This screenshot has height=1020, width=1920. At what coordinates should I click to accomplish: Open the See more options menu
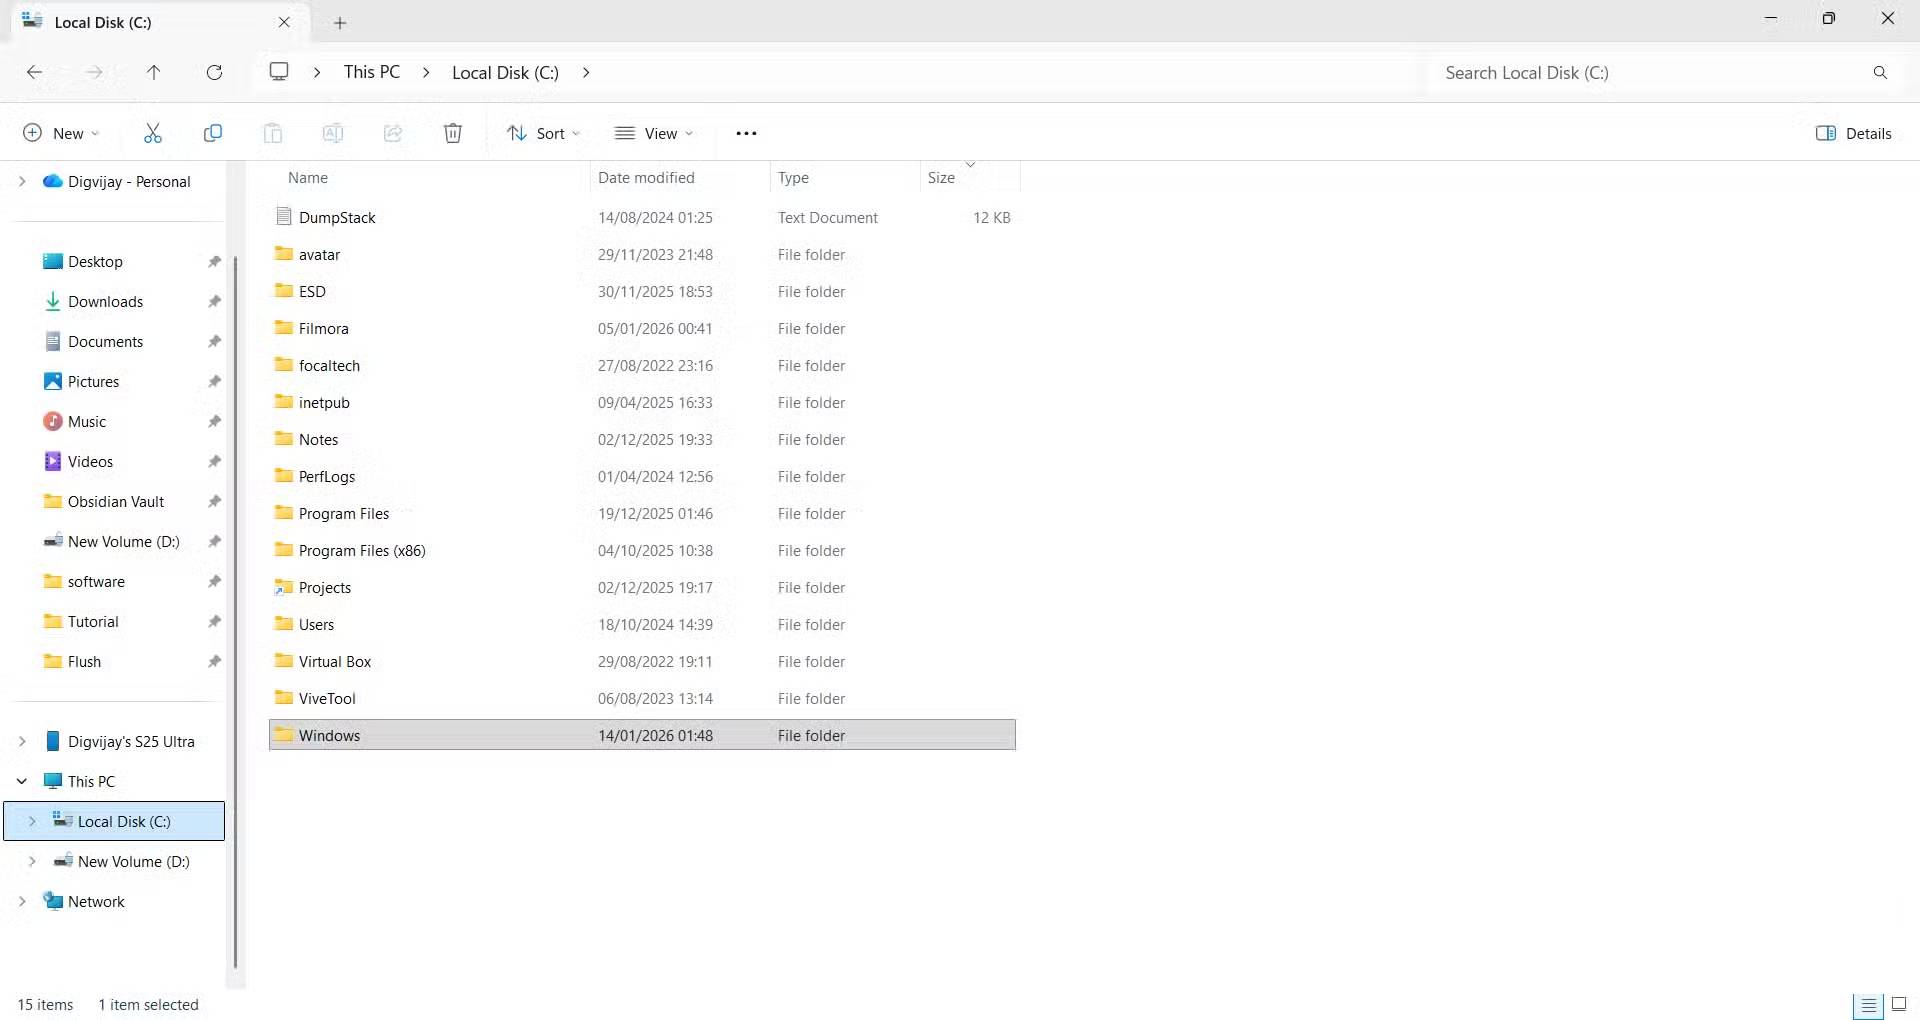746,133
